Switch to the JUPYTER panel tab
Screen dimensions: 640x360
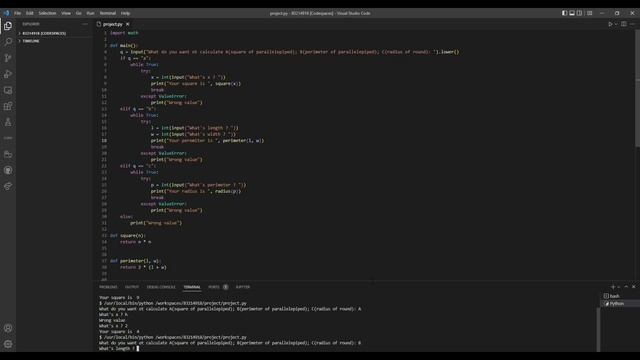242,287
